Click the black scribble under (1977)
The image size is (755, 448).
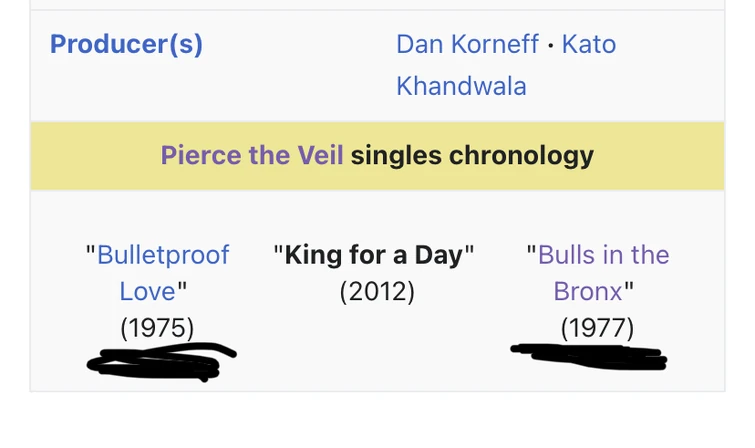(x=590, y=355)
